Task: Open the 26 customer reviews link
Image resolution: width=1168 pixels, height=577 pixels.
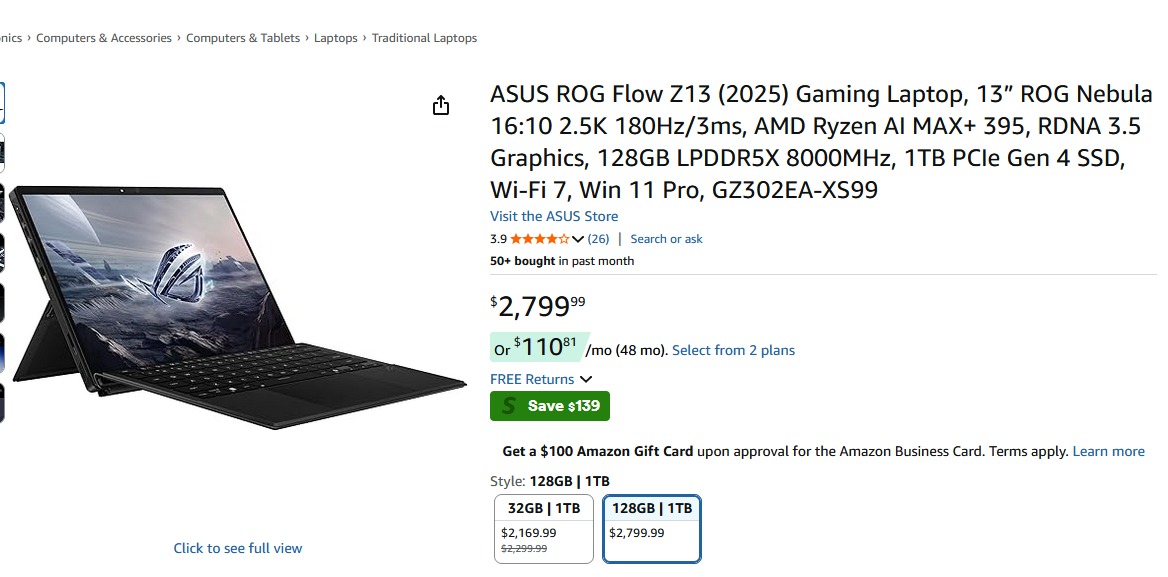Action: 598,239
